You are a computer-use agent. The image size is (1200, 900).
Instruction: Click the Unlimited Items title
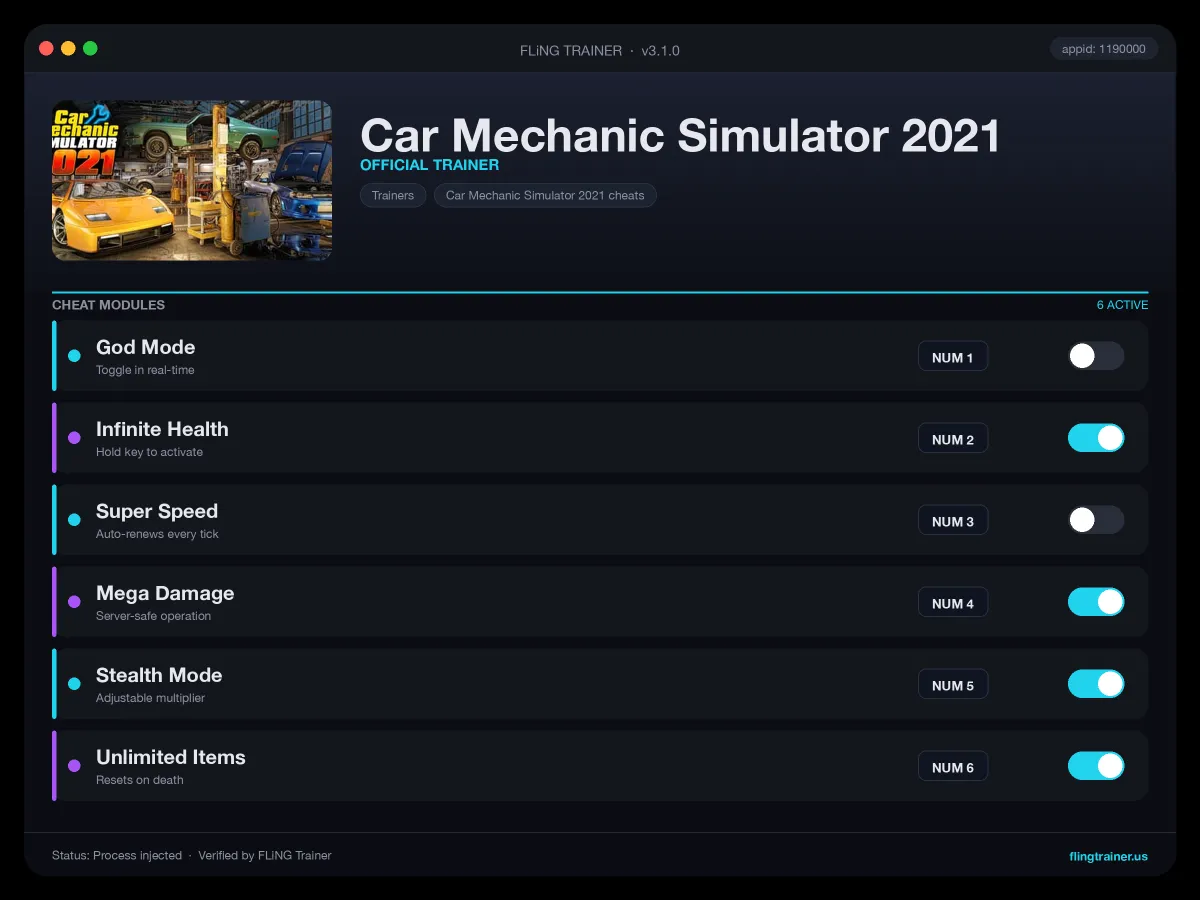click(171, 757)
